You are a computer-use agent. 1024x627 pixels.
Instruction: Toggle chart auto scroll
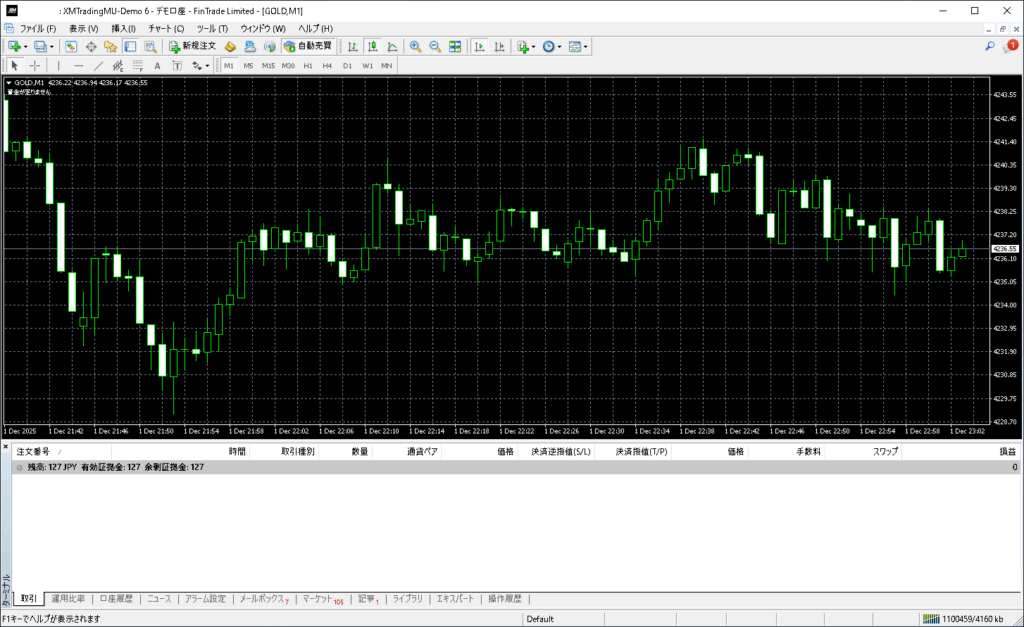pos(479,46)
